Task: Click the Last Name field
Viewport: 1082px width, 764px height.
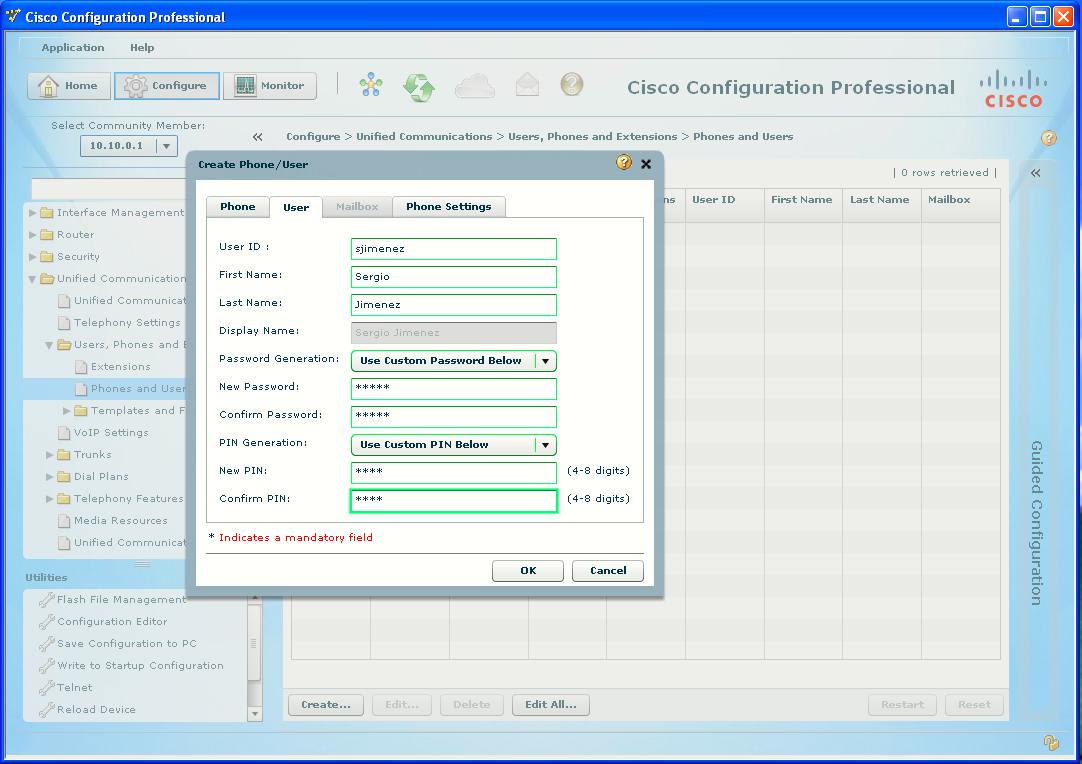Action: [x=453, y=305]
